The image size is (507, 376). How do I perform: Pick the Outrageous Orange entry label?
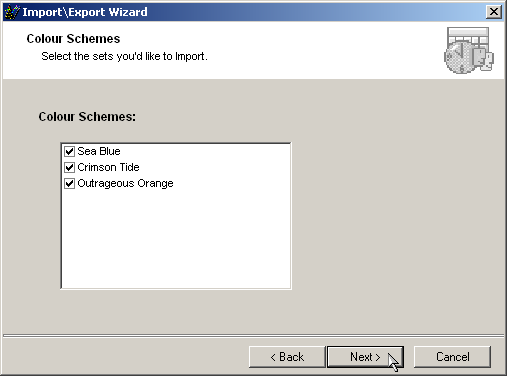point(125,184)
